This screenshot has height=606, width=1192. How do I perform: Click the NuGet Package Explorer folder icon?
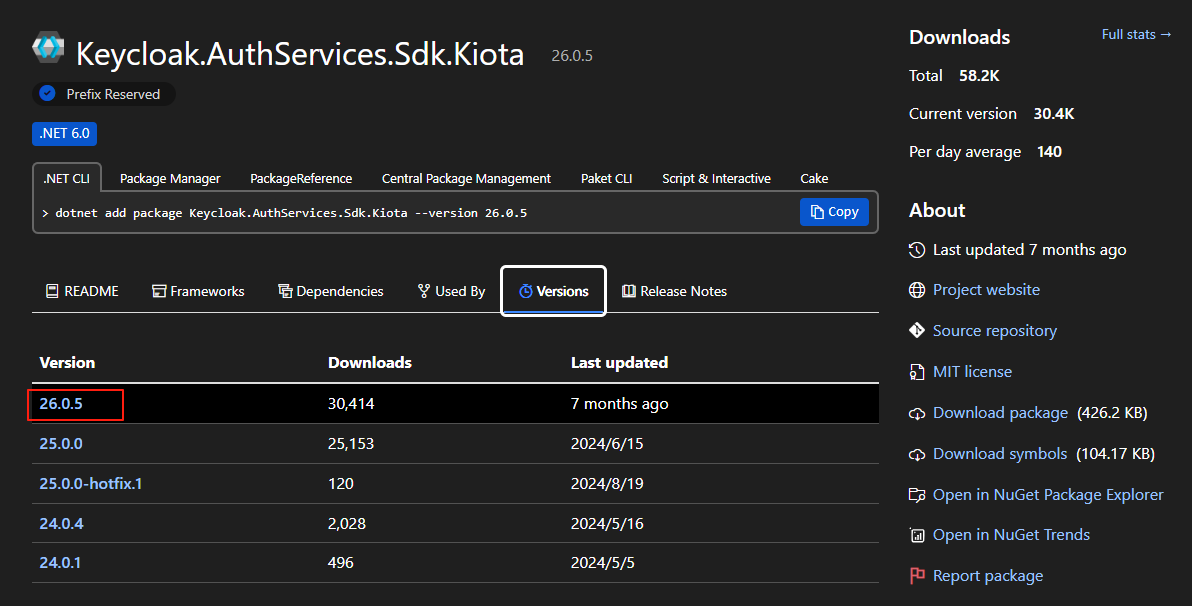point(917,495)
